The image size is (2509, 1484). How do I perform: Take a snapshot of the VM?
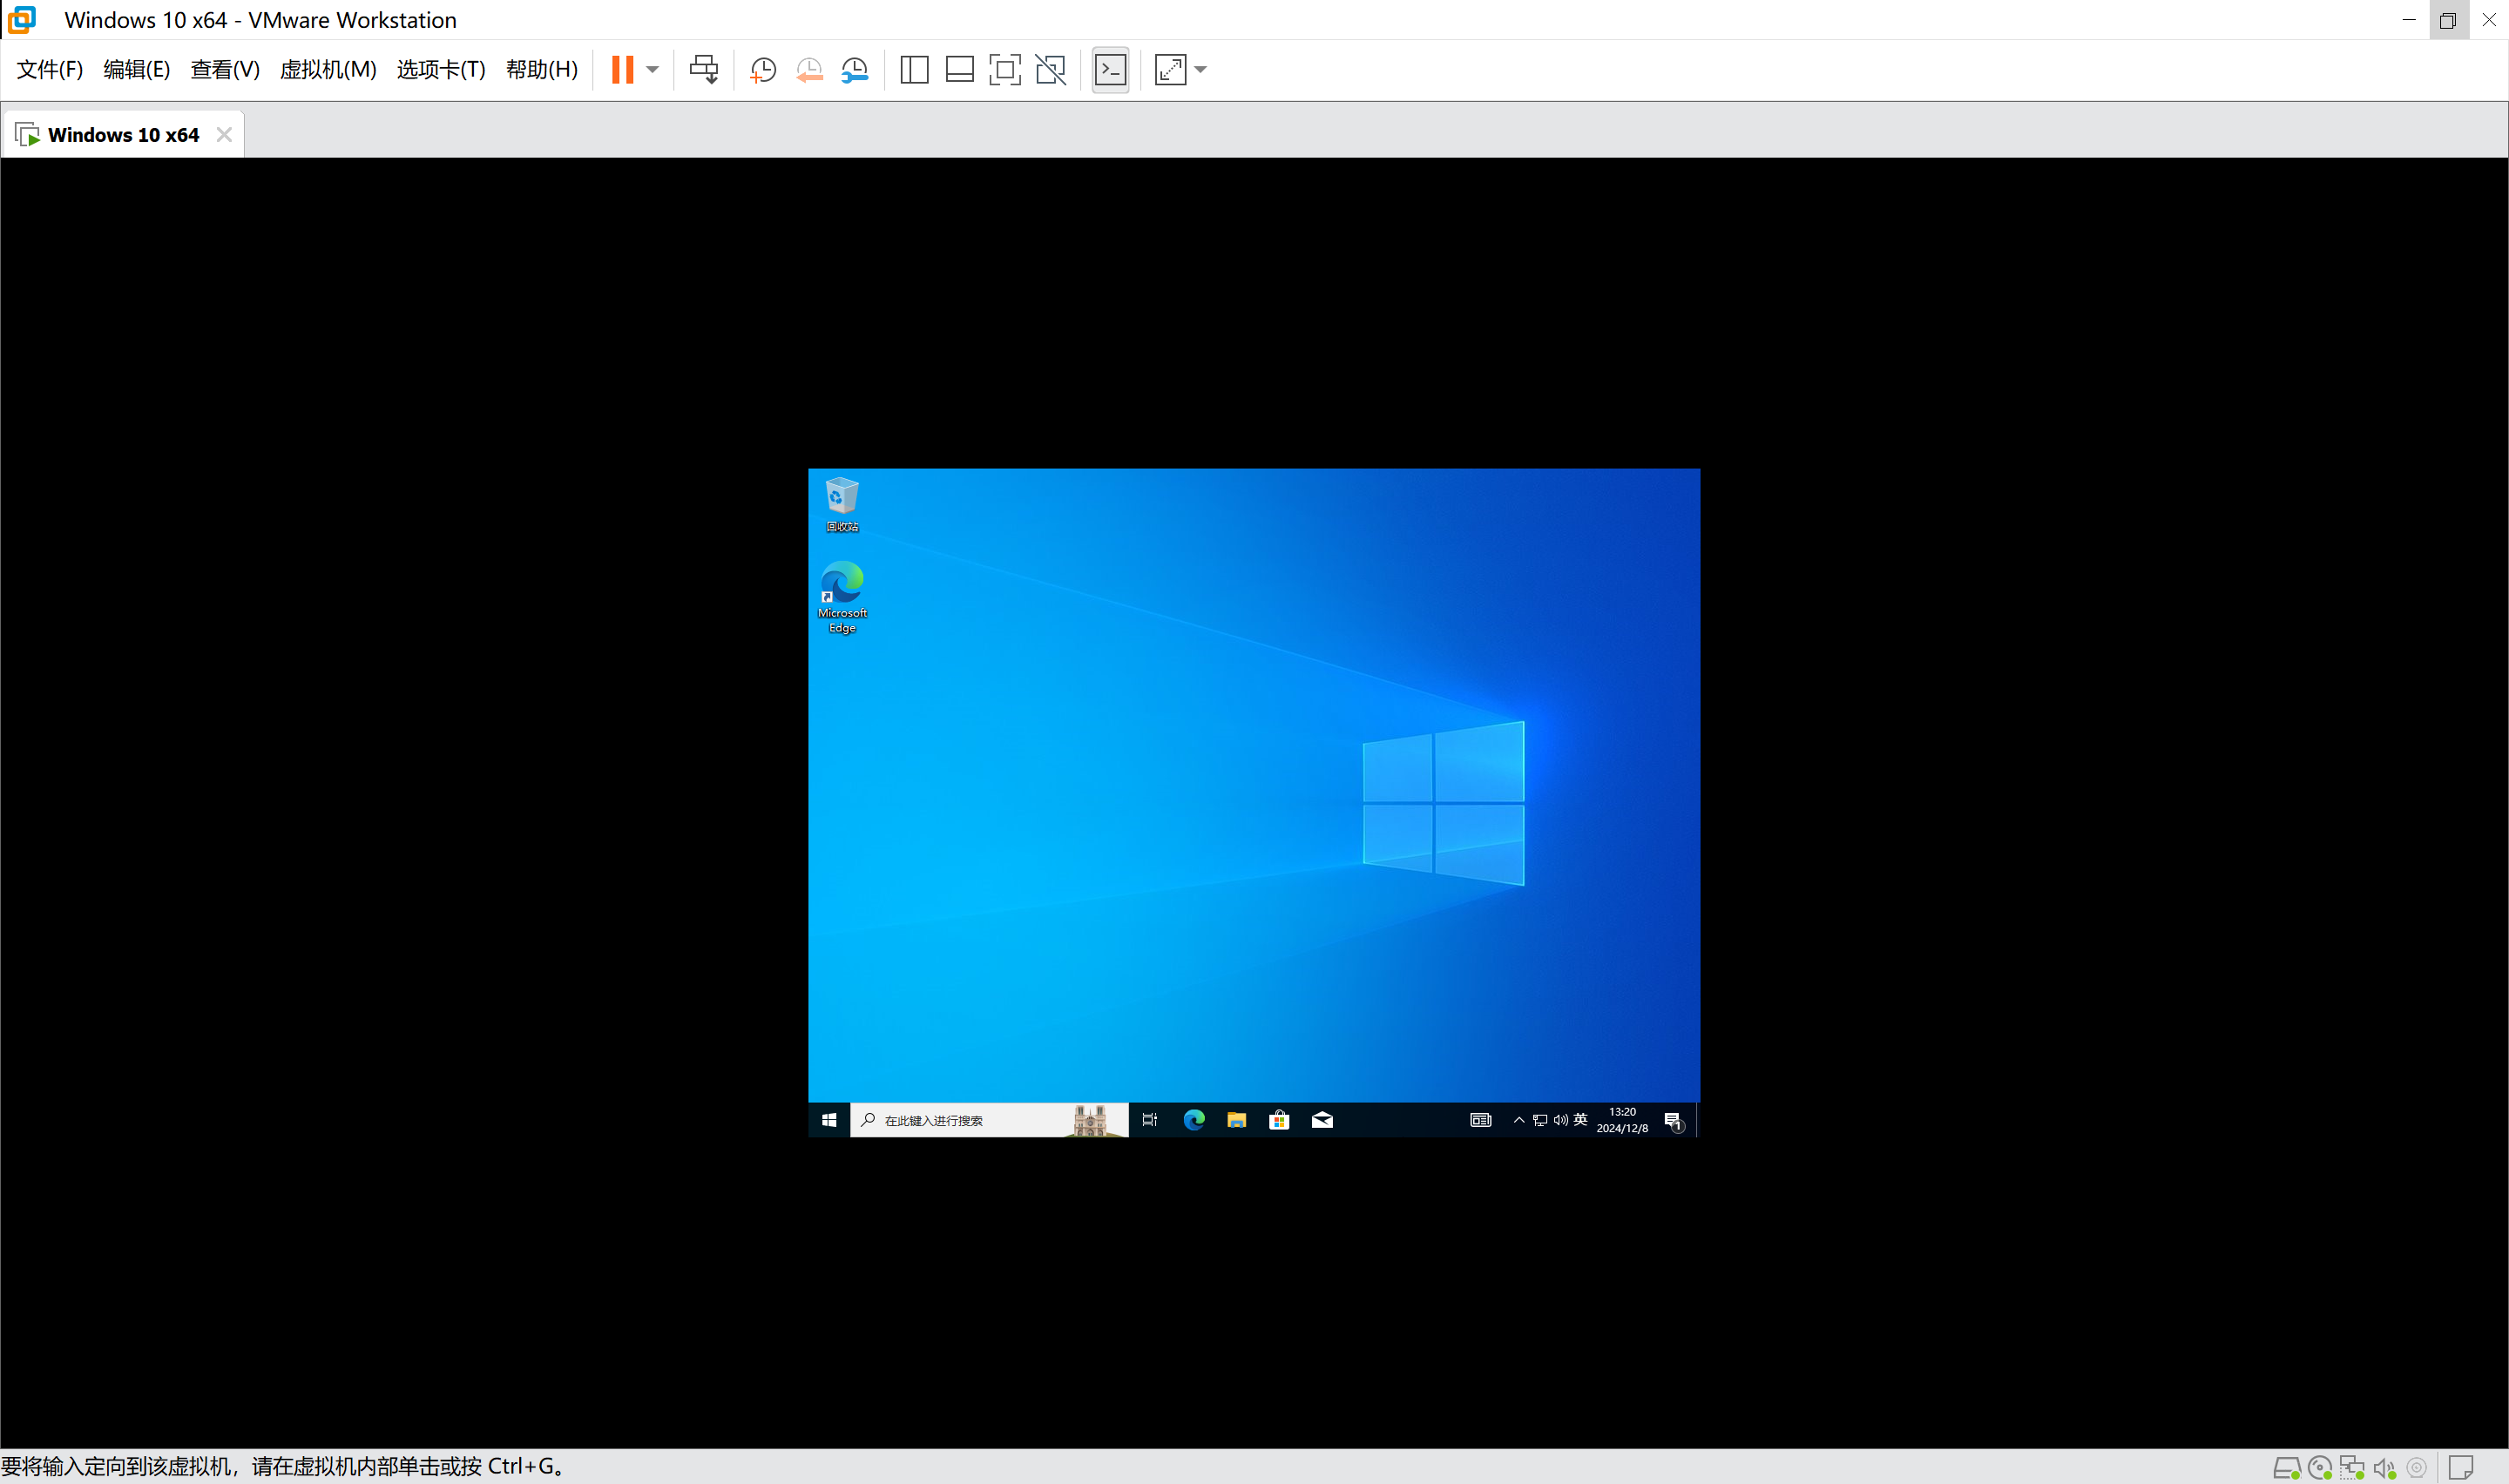click(763, 69)
